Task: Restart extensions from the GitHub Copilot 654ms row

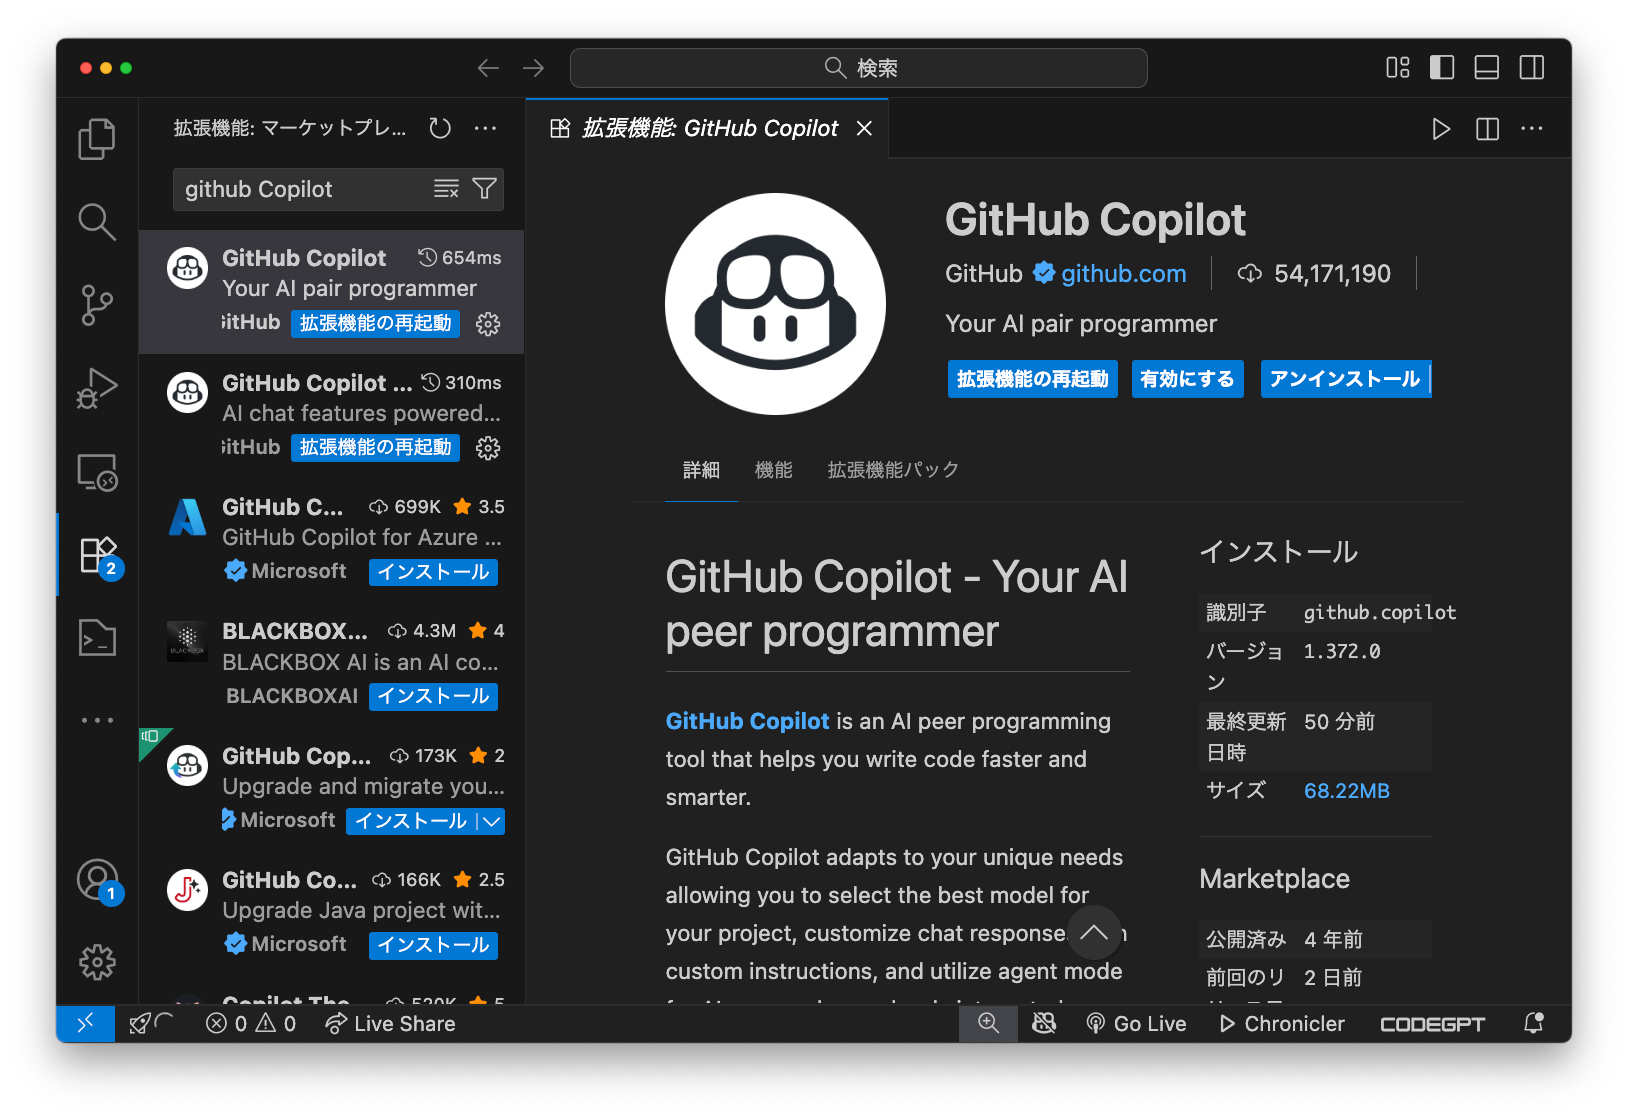Action: 376,323
